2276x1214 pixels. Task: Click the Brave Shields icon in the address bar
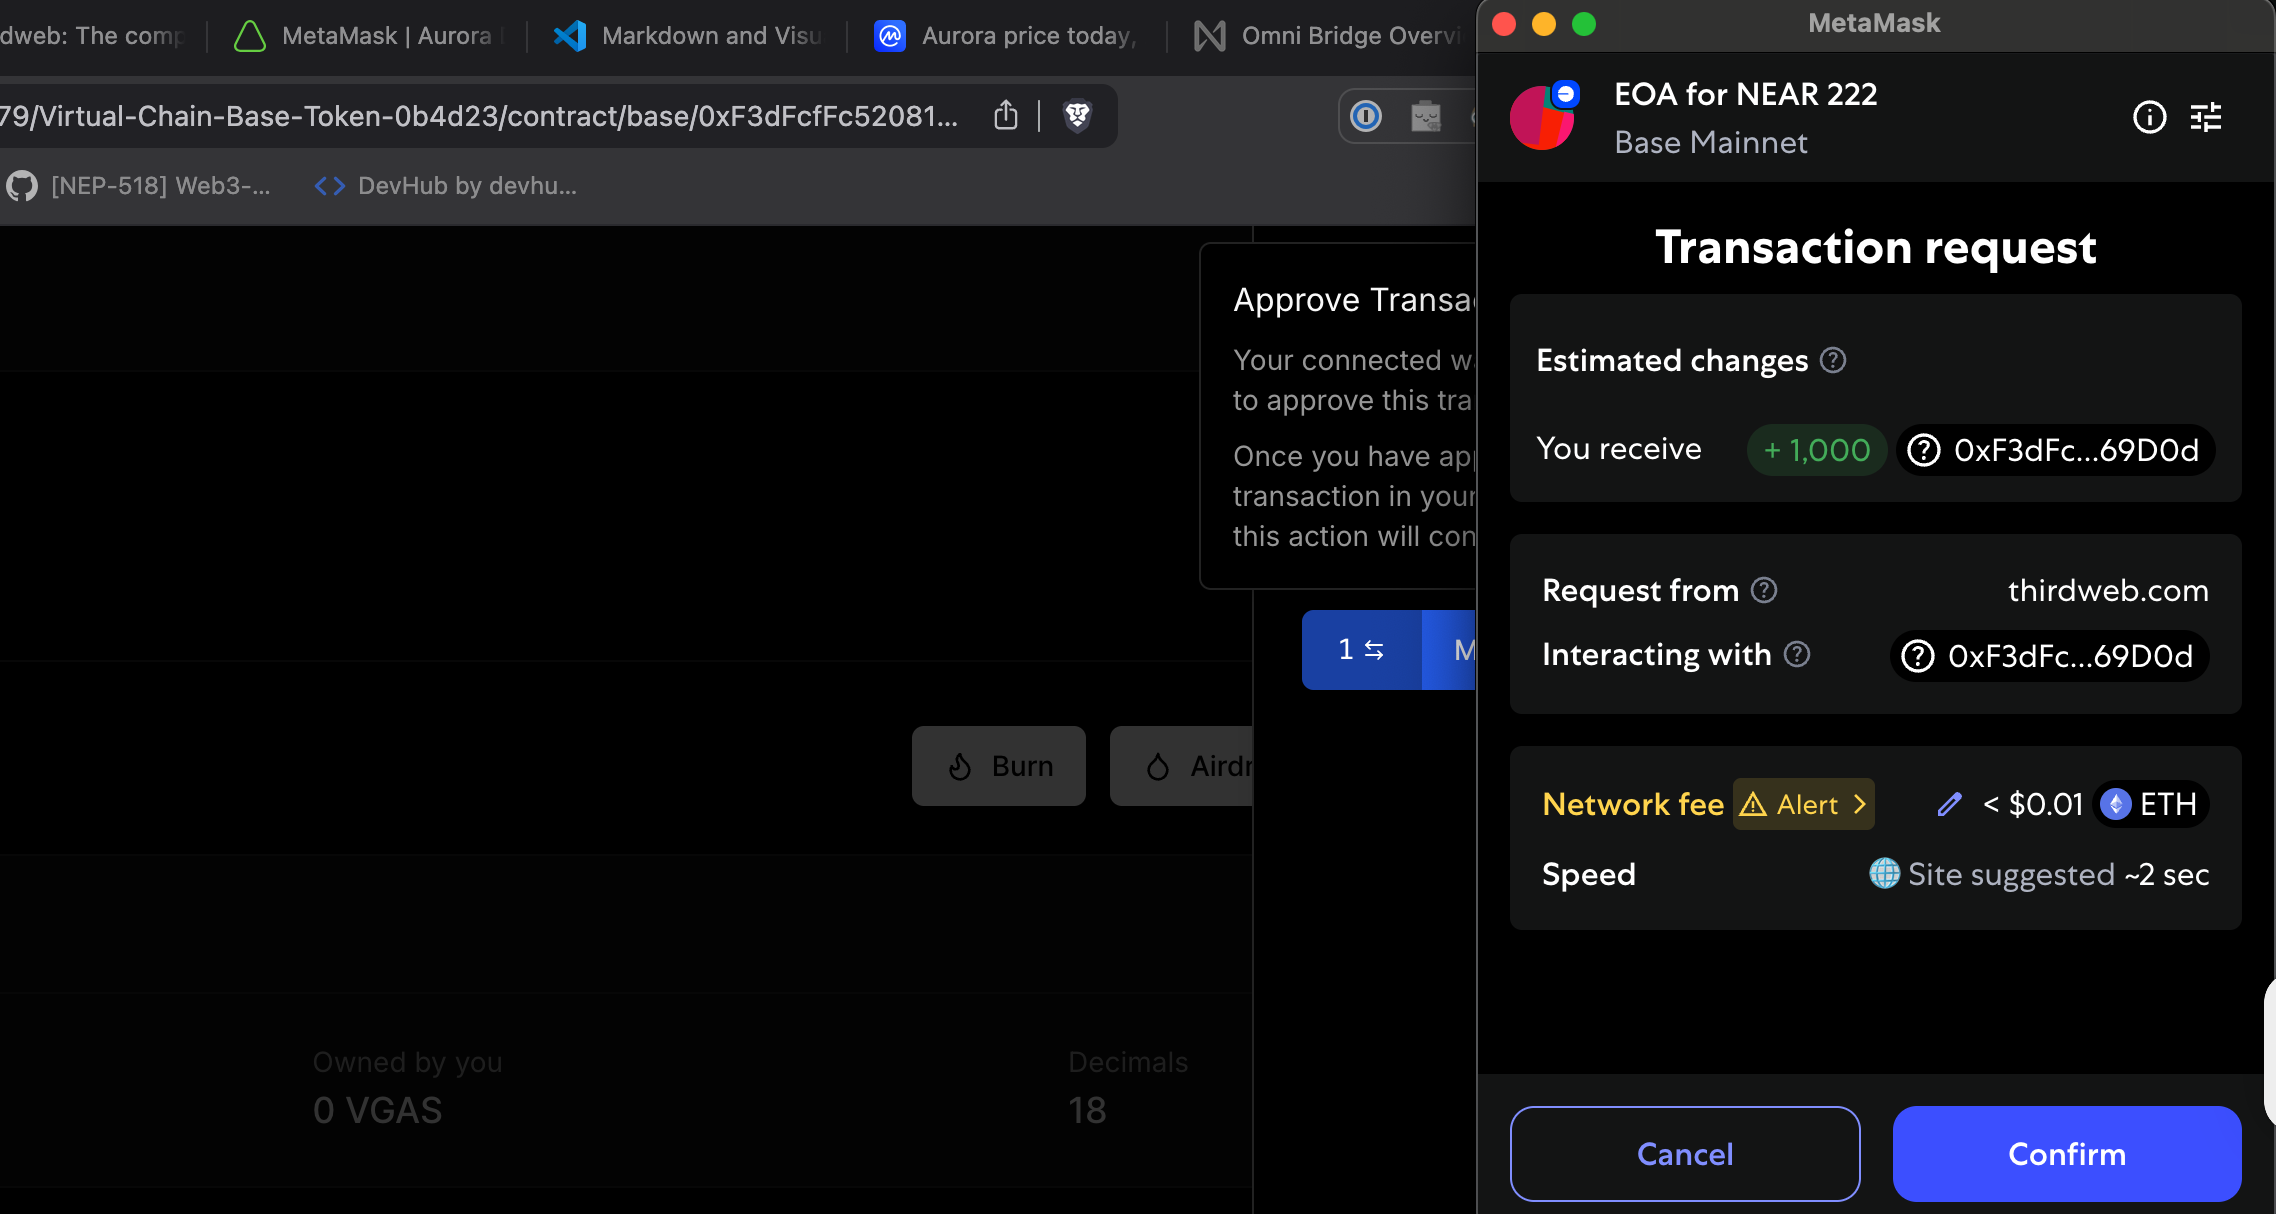pyautogui.click(x=1078, y=115)
